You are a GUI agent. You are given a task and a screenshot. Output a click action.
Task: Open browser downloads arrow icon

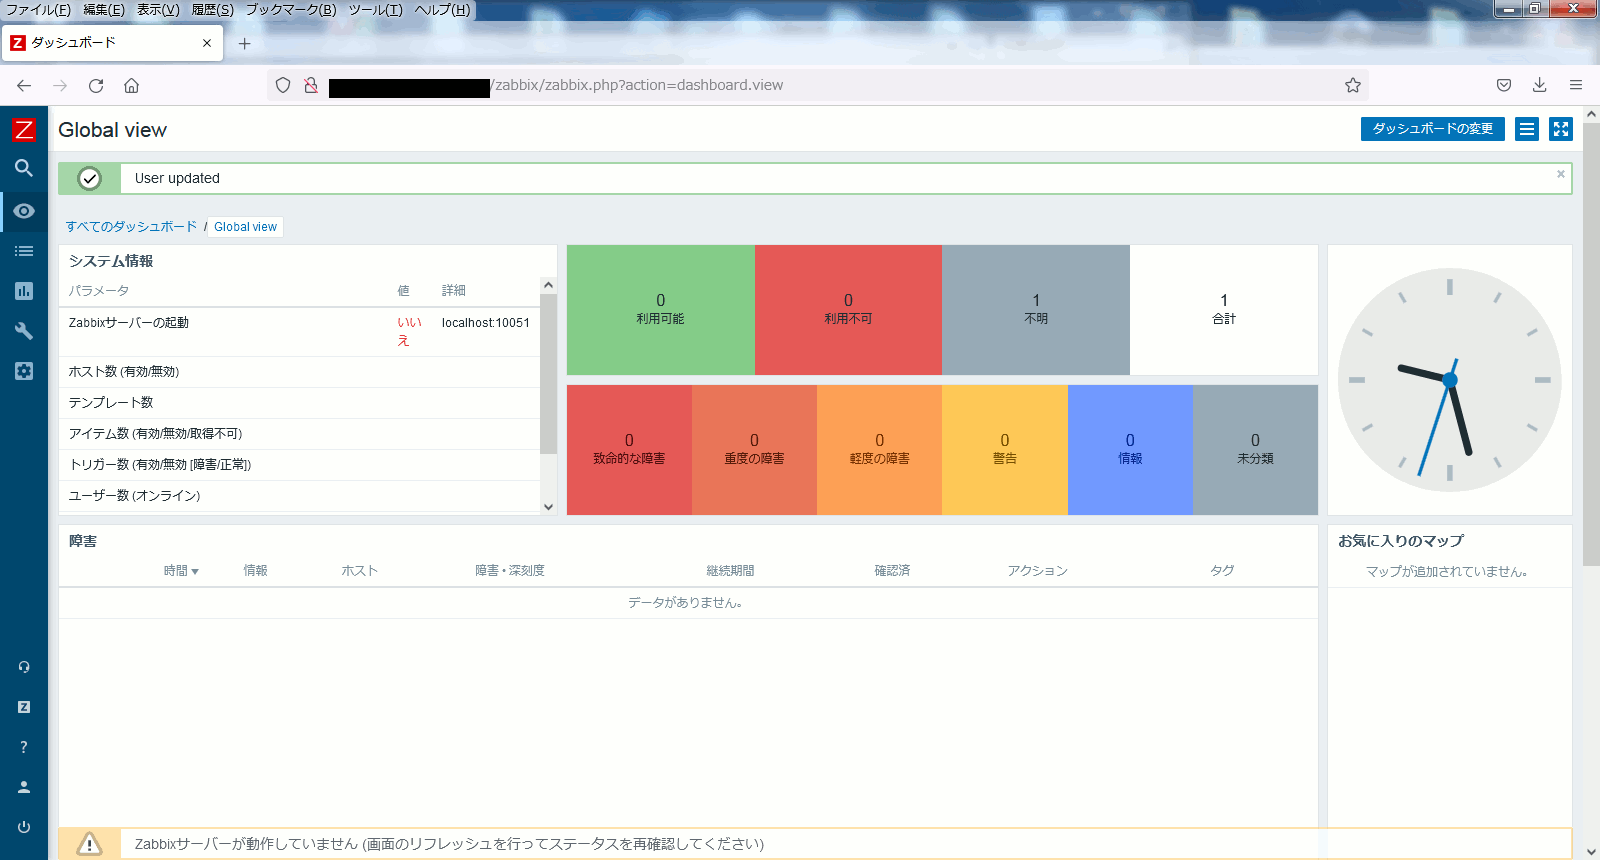(1540, 85)
